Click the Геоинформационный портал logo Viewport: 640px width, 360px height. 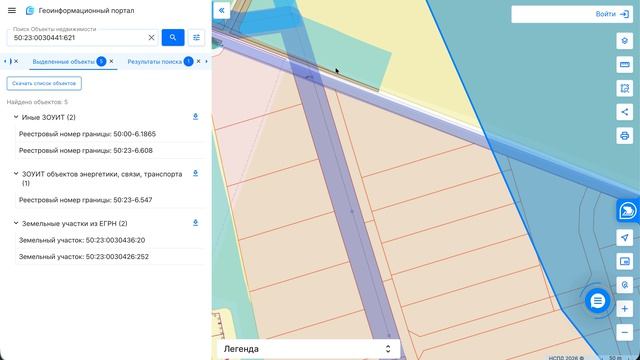click(30, 11)
